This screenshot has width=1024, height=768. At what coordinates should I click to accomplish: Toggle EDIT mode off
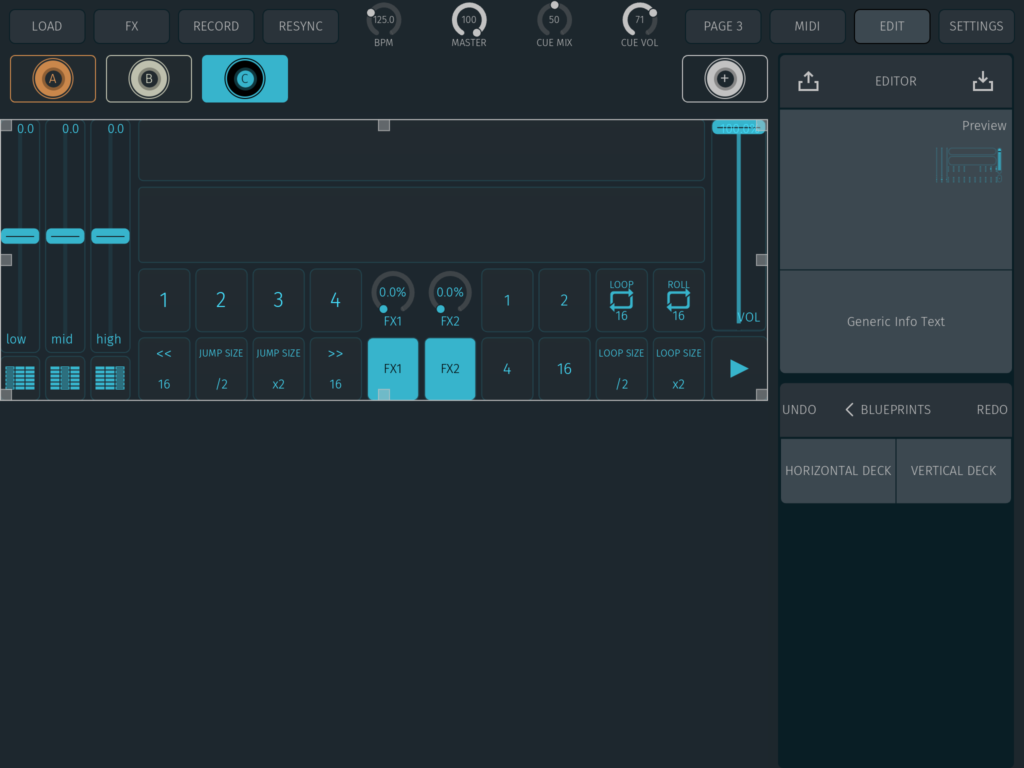[892, 26]
